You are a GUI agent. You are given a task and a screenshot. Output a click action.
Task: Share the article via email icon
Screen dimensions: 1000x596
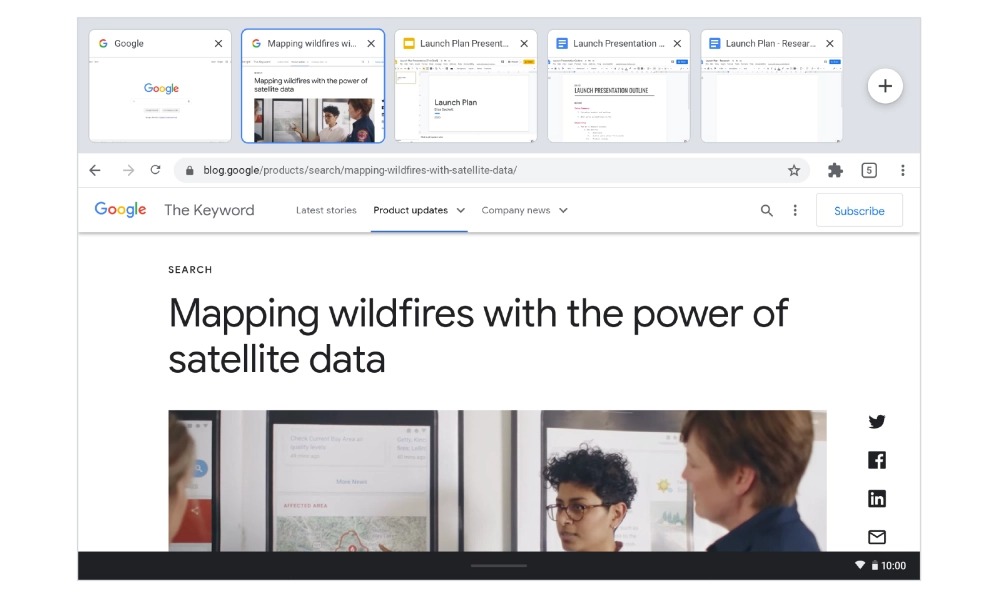[x=877, y=537]
